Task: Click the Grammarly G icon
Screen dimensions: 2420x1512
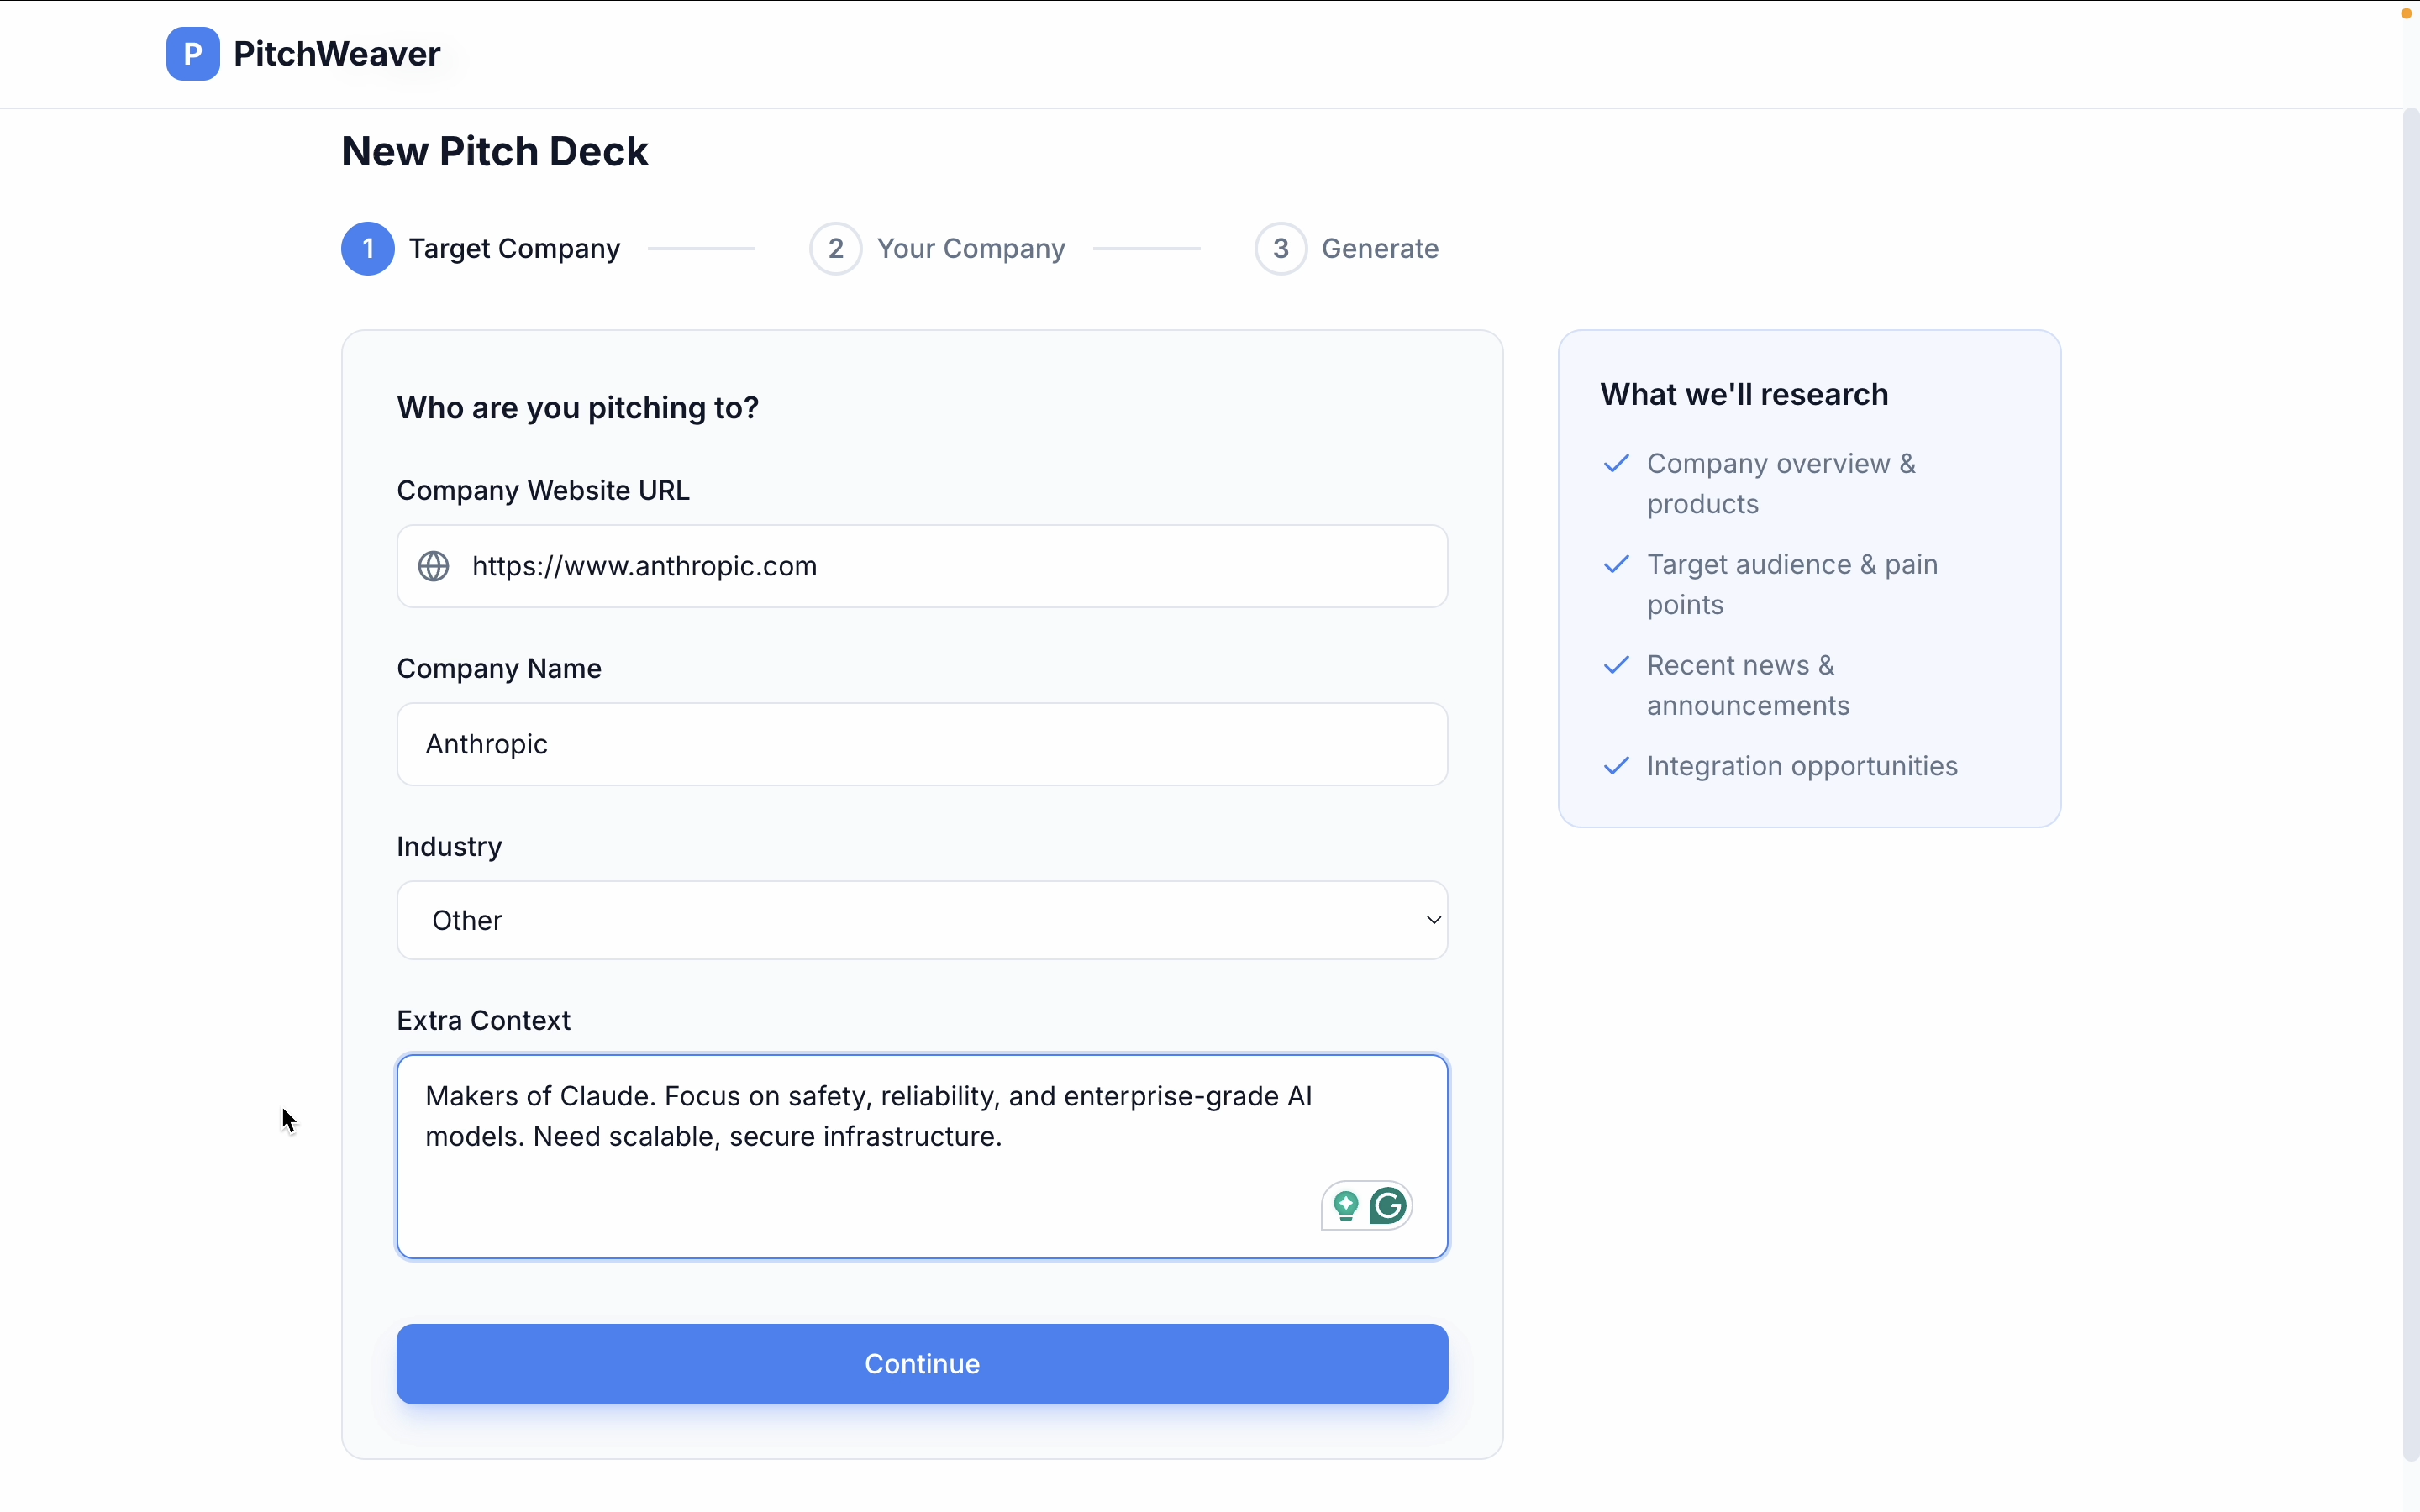Action: click(x=1388, y=1206)
